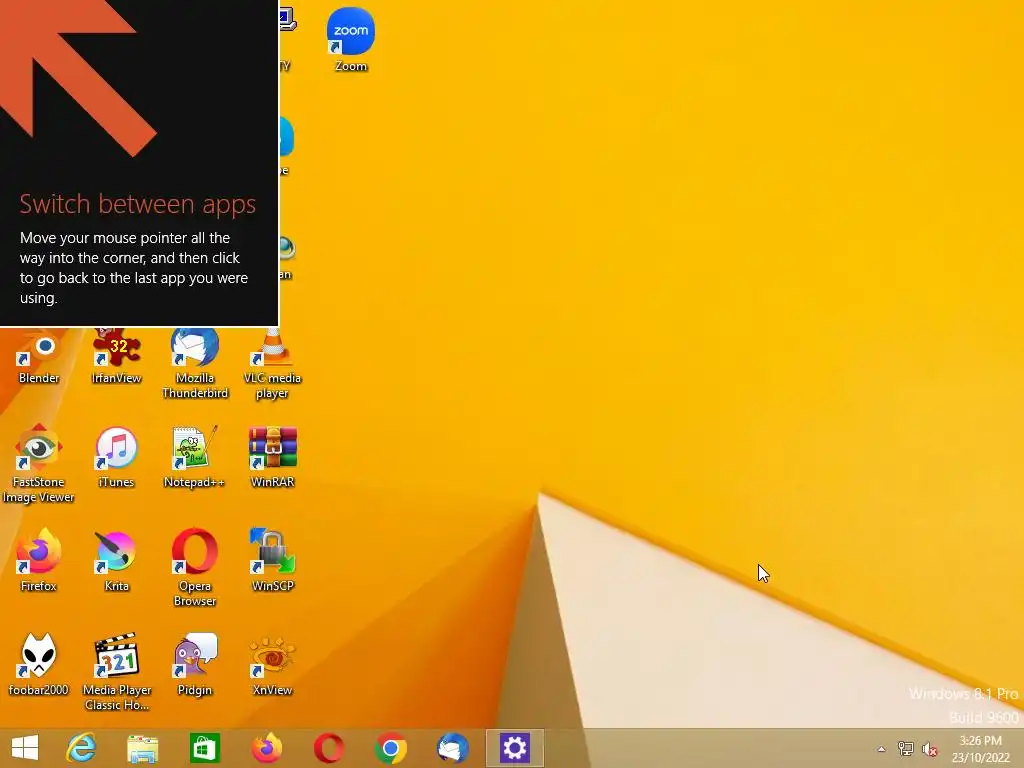Open Mozilla Thunderbird desktop icon
Image resolution: width=1024 pixels, height=768 pixels.
tap(195, 364)
